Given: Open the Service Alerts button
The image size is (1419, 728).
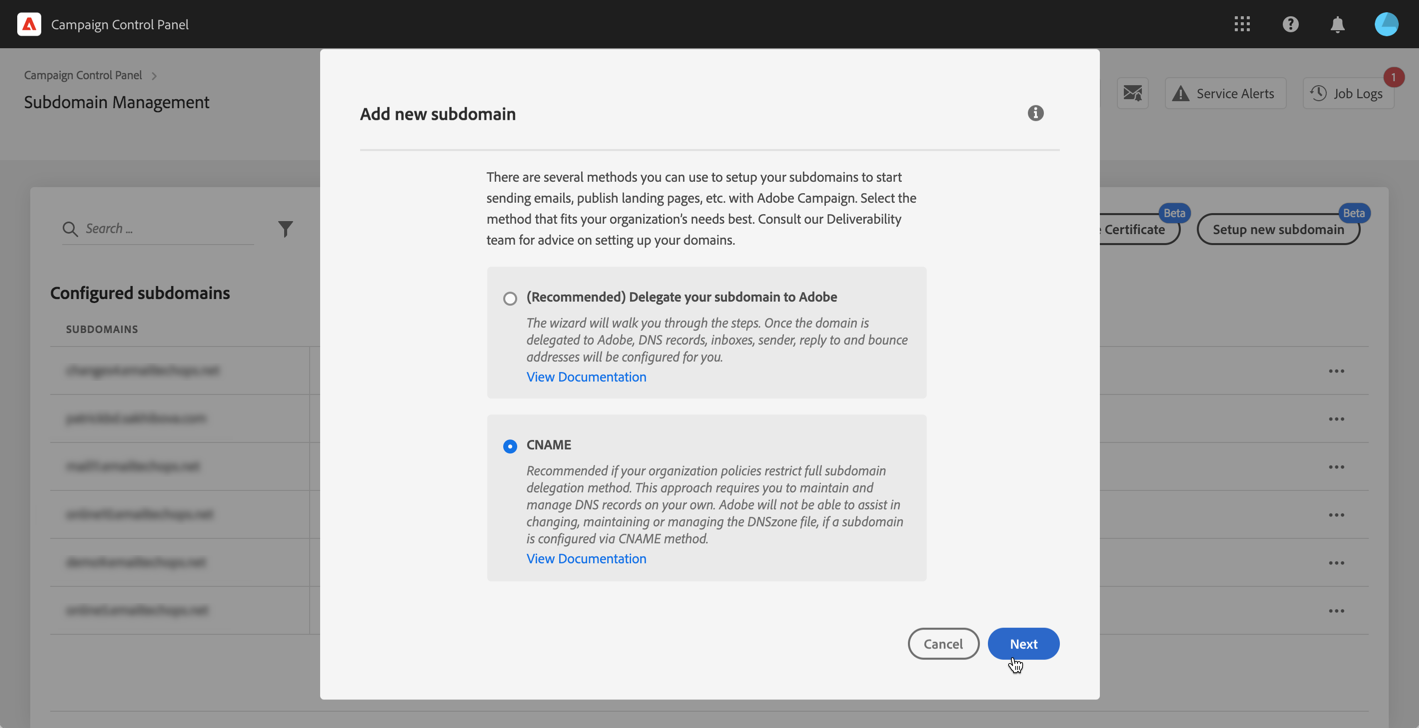Looking at the screenshot, I should click(x=1225, y=93).
